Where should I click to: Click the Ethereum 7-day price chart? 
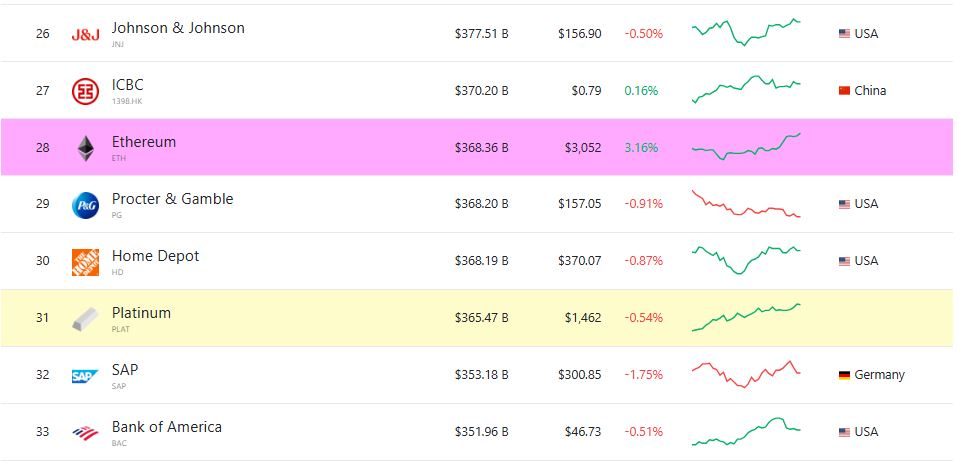point(746,147)
